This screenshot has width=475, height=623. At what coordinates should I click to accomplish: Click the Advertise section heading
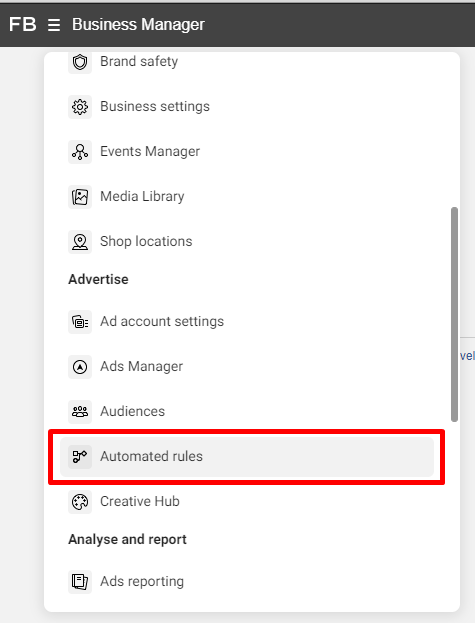[x=98, y=279]
